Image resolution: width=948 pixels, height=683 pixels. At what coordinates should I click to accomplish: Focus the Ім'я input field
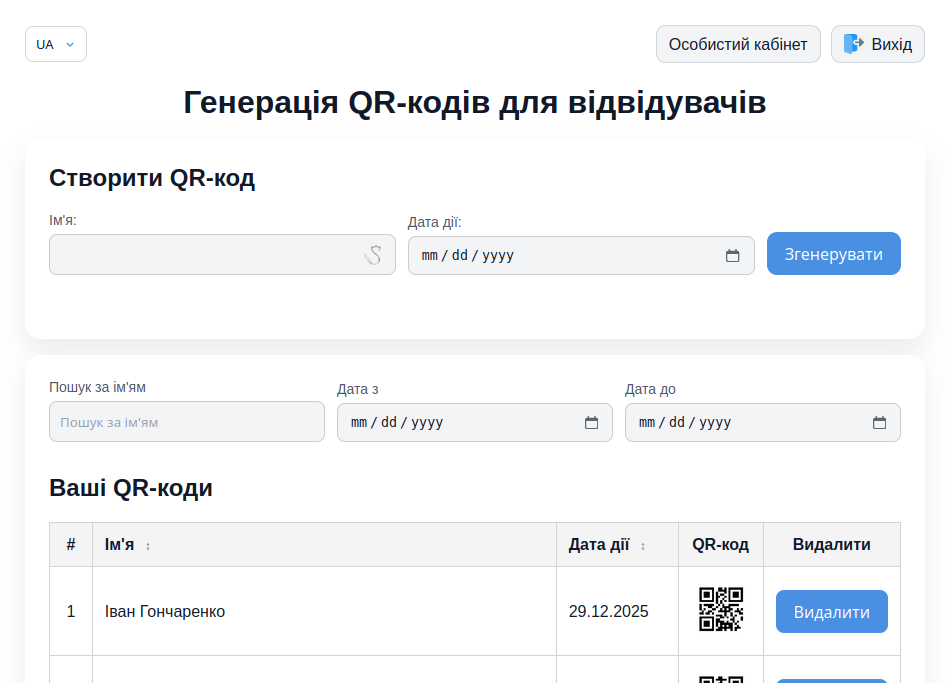point(222,254)
